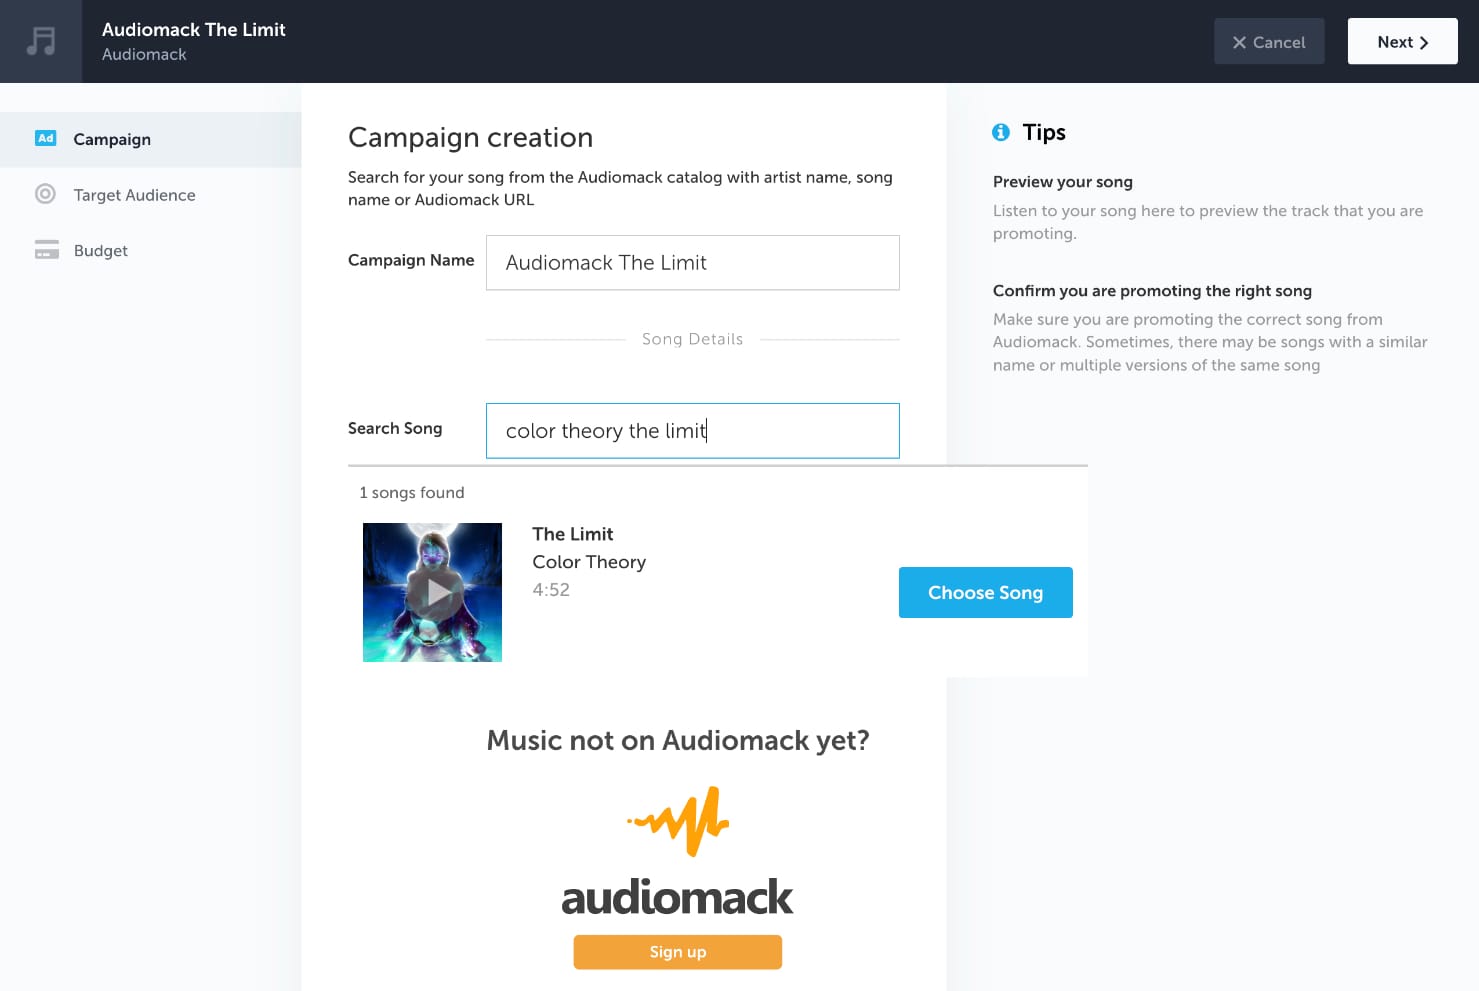The width and height of the screenshot is (1479, 991).
Task: Click the Campaign Name input field
Action: [x=692, y=262]
